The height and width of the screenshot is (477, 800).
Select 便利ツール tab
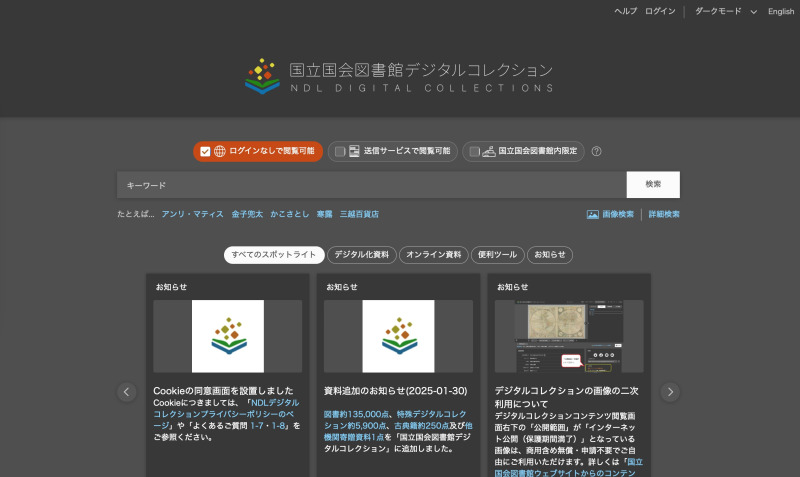point(497,255)
